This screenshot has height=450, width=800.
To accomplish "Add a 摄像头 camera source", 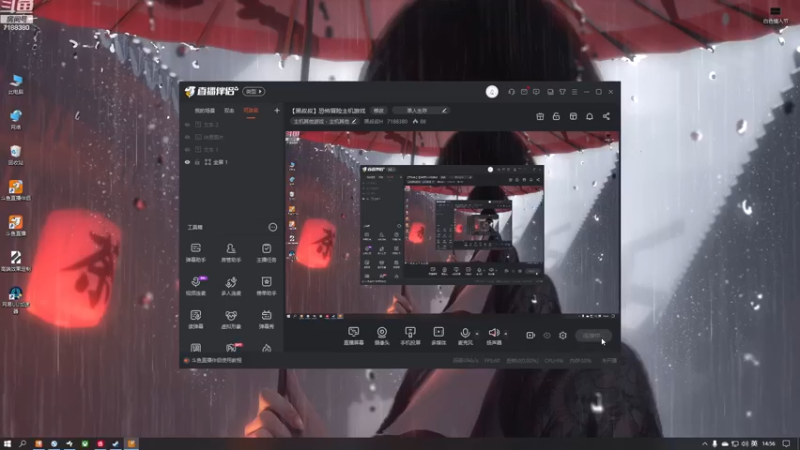I will pos(382,336).
